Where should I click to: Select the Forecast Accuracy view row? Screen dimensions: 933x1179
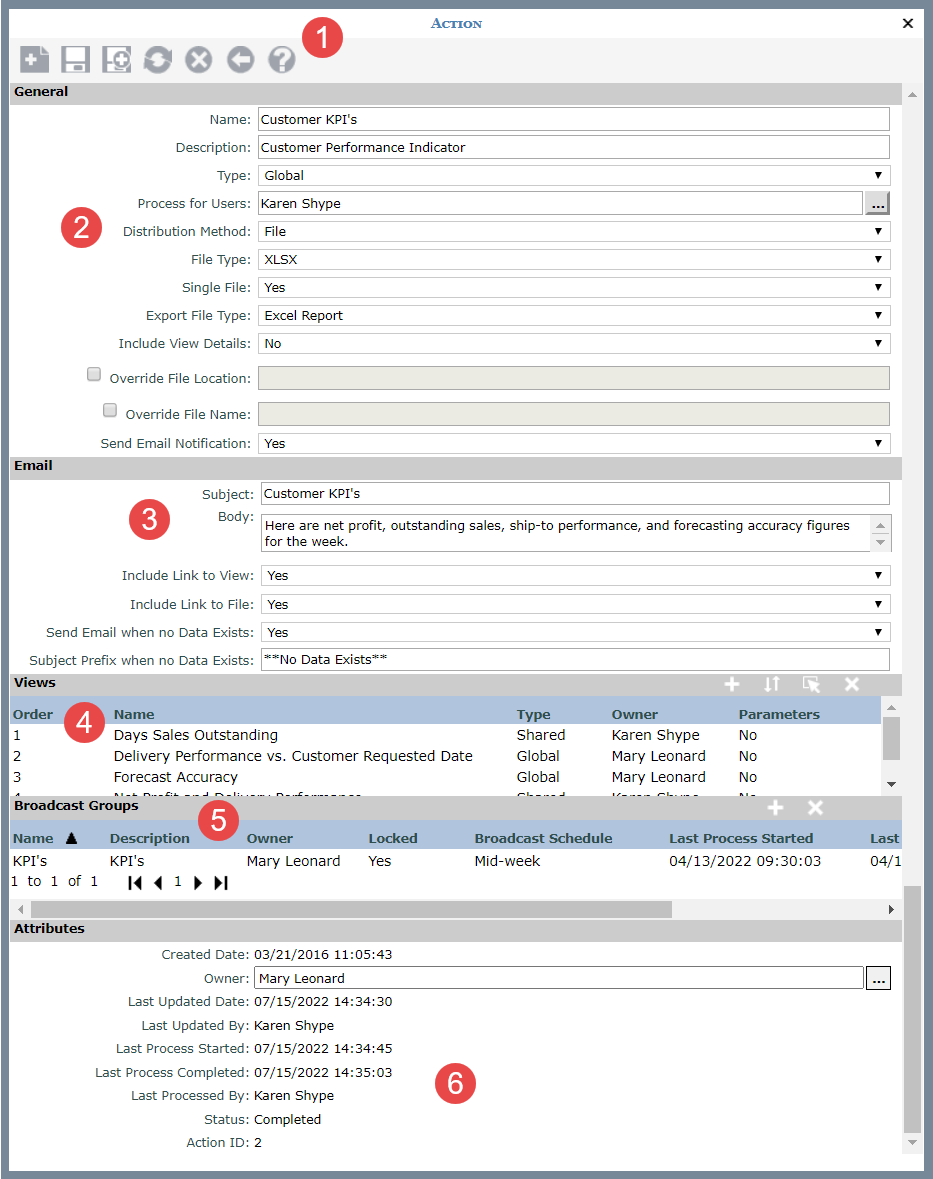pyautogui.click(x=445, y=777)
